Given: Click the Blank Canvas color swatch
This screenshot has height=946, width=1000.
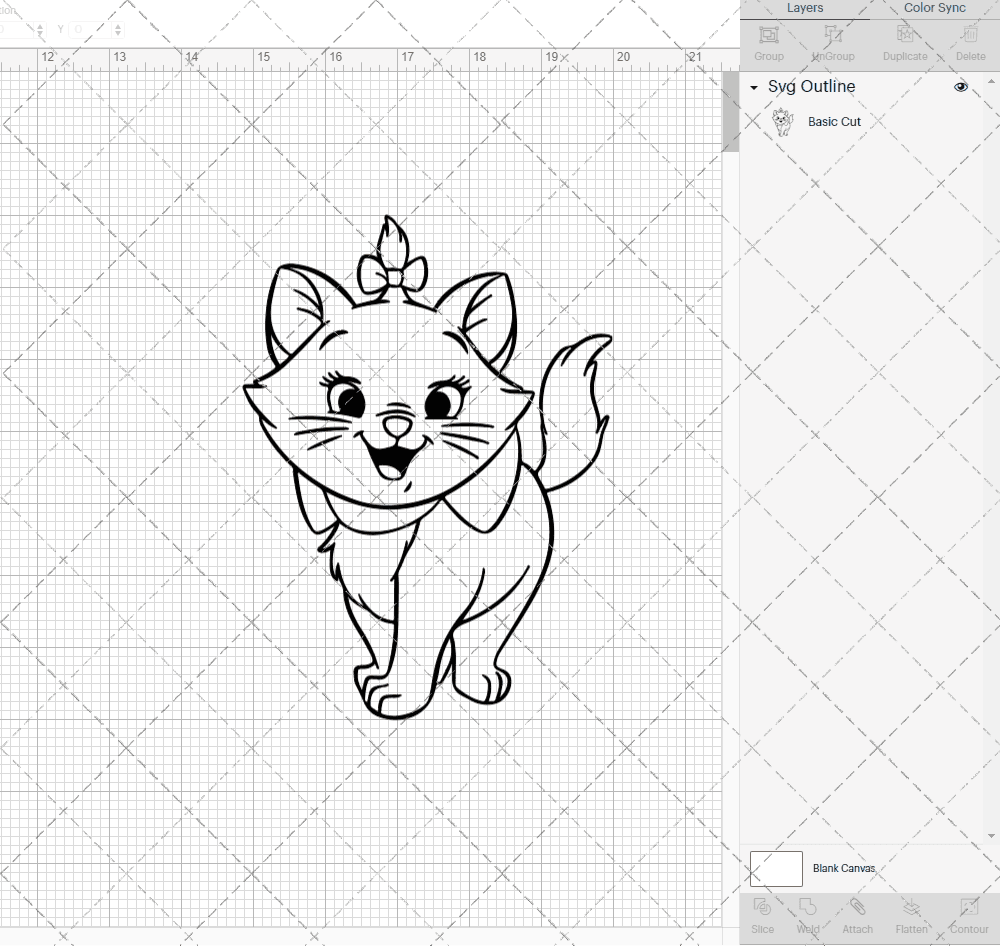Looking at the screenshot, I should (x=776, y=868).
